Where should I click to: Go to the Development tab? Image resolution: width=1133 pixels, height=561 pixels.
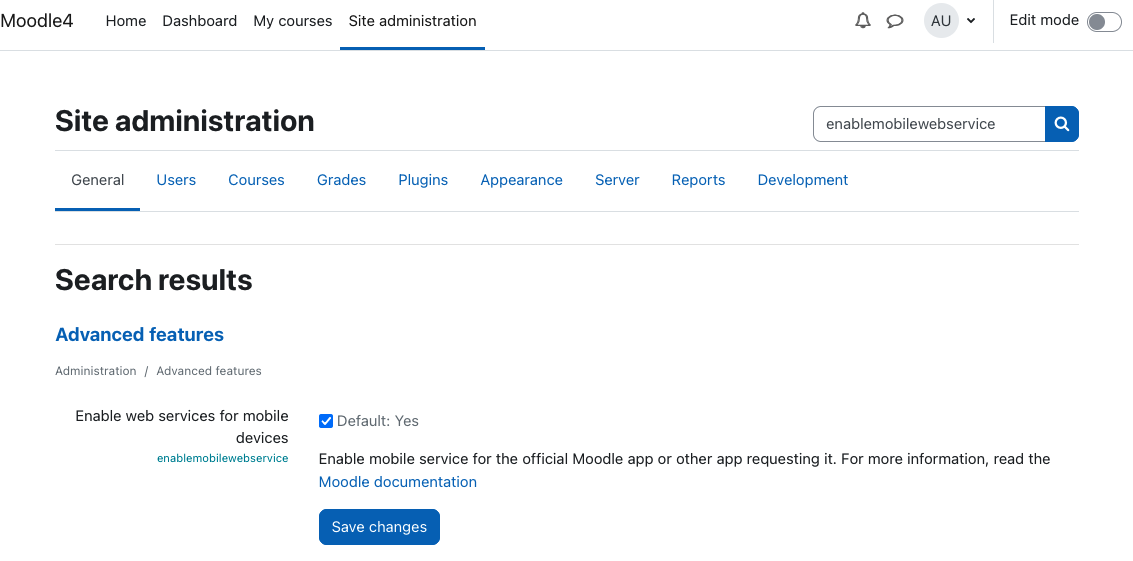802,180
